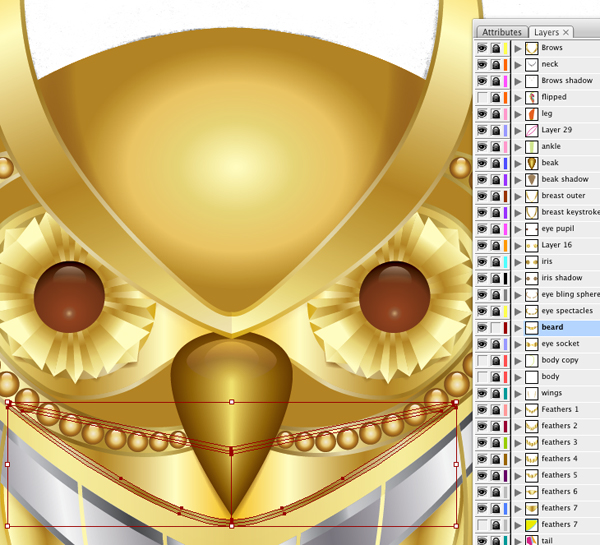Unlock the eye spectacles layer
This screenshot has height=545, width=600.
[x=496, y=311]
